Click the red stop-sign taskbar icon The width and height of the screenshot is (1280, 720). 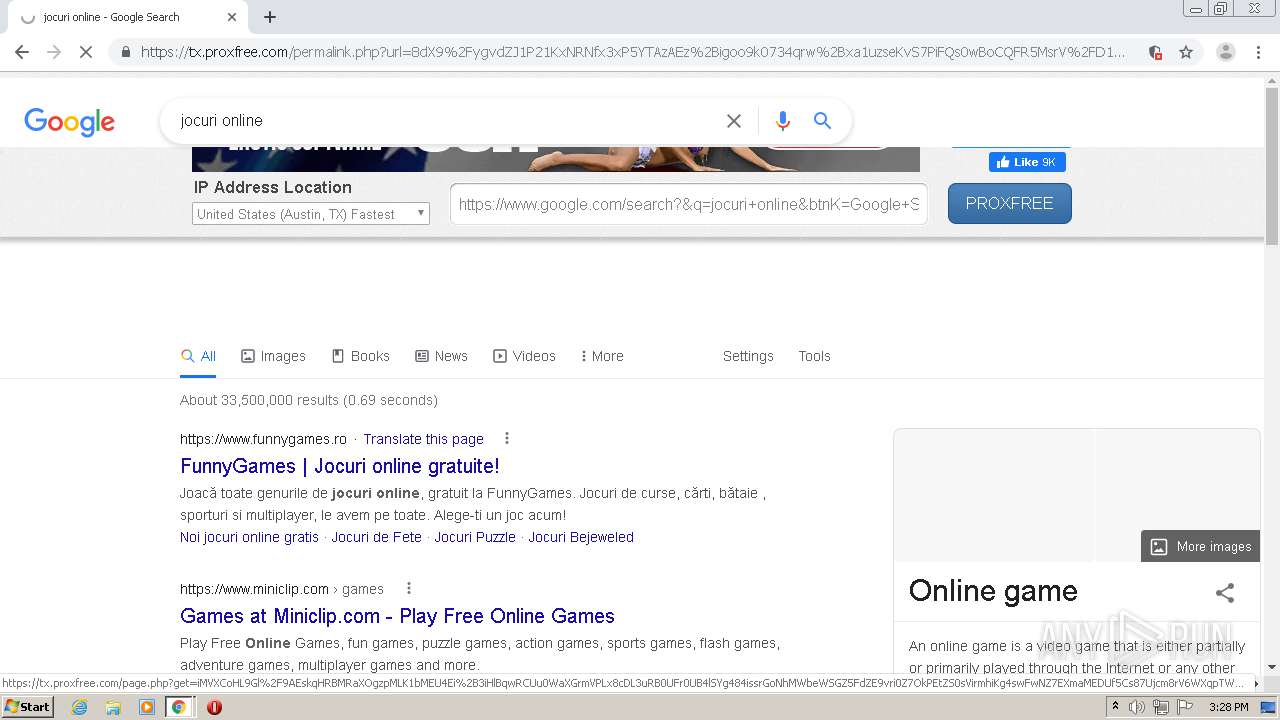coord(214,707)
